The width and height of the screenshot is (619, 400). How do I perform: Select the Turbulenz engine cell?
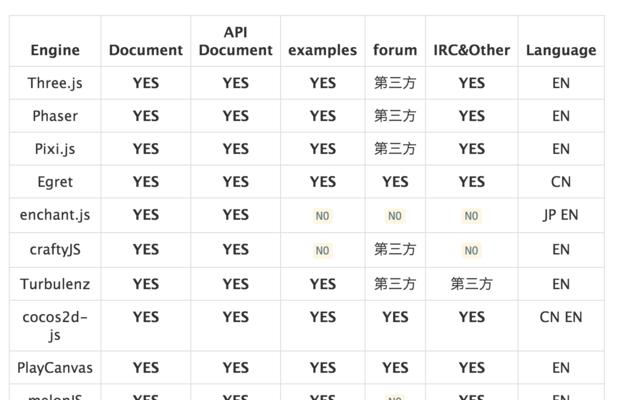coord(55,284)
